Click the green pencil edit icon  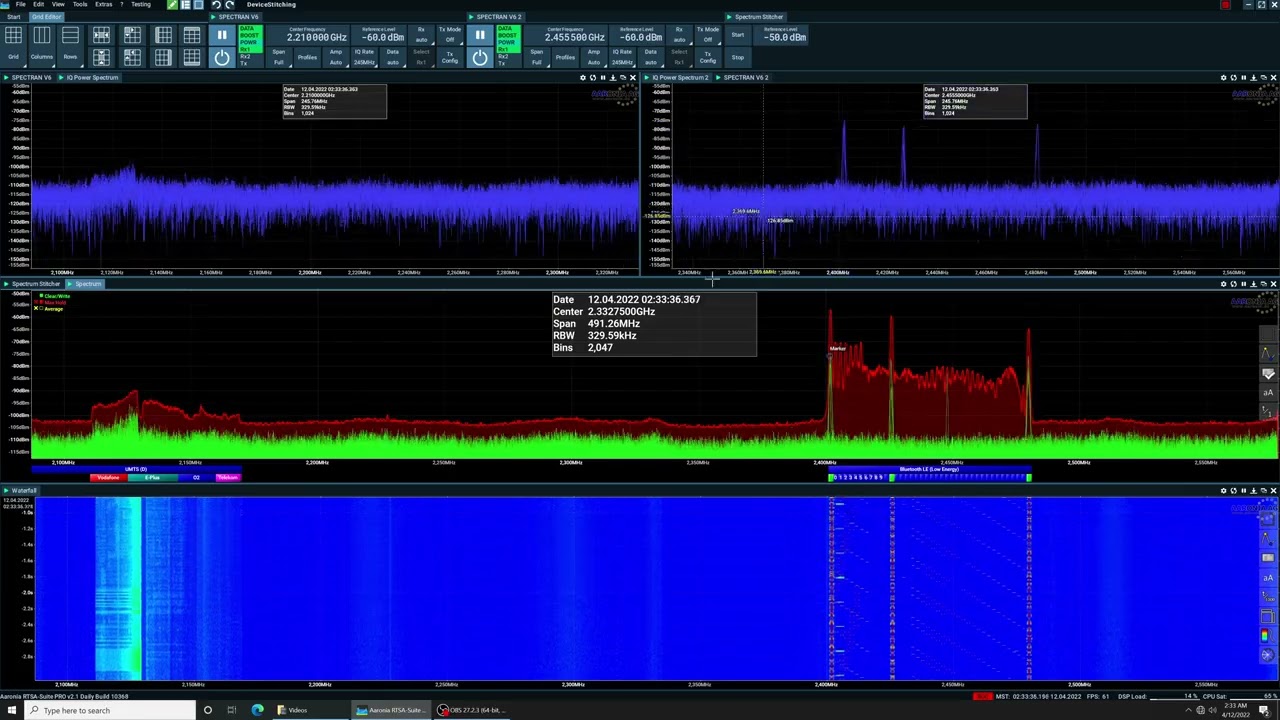(172, 5)
